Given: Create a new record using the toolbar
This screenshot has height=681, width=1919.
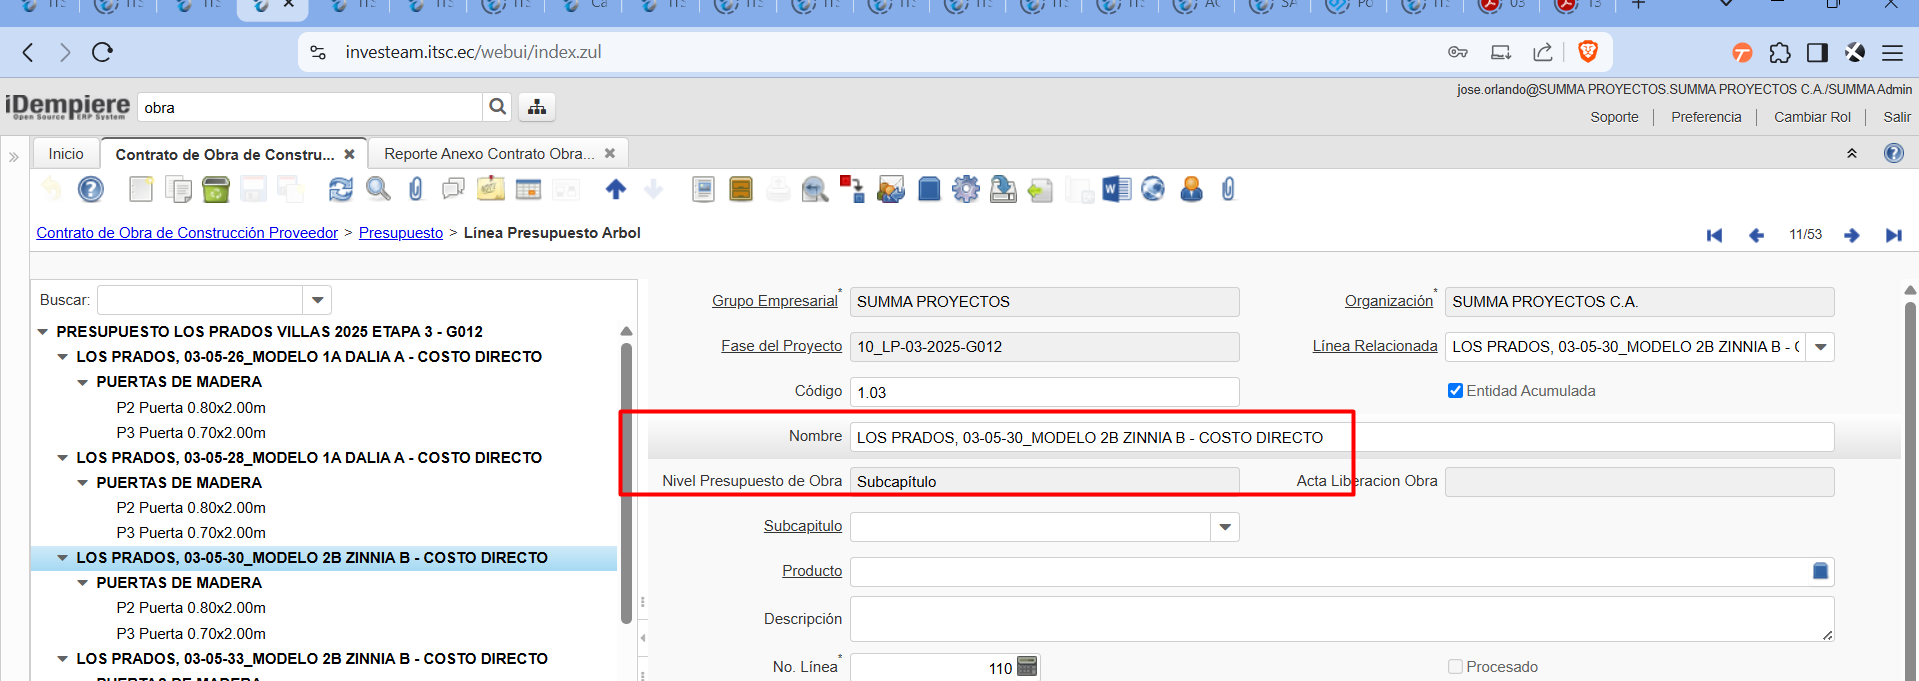Looking at the screenshot, I should (x=141, y=189).
